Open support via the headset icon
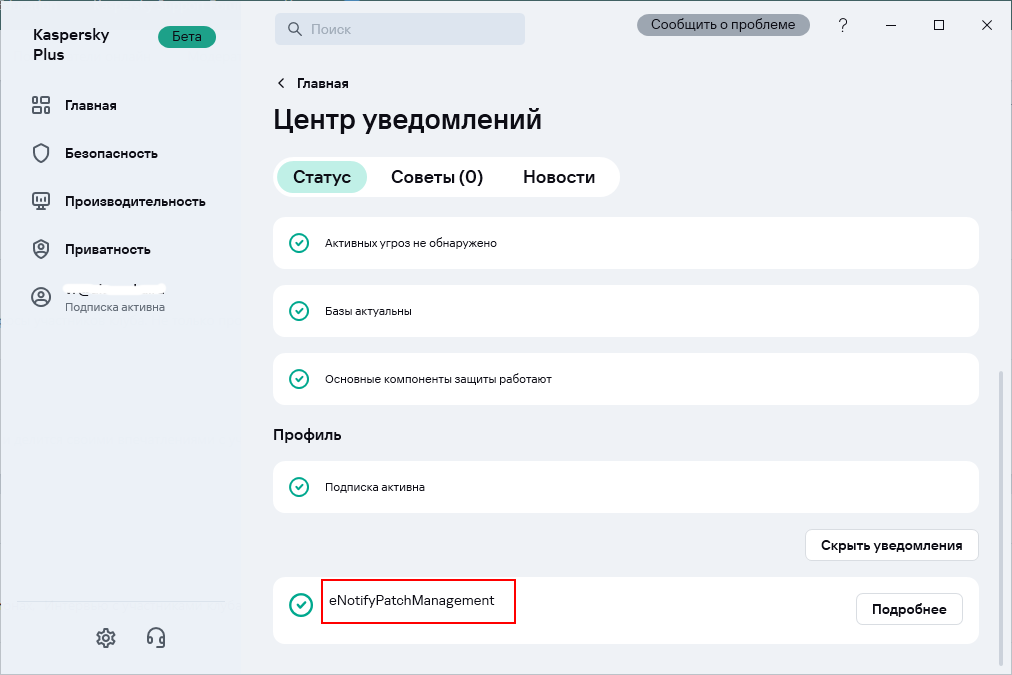 [x=156, y=638]
